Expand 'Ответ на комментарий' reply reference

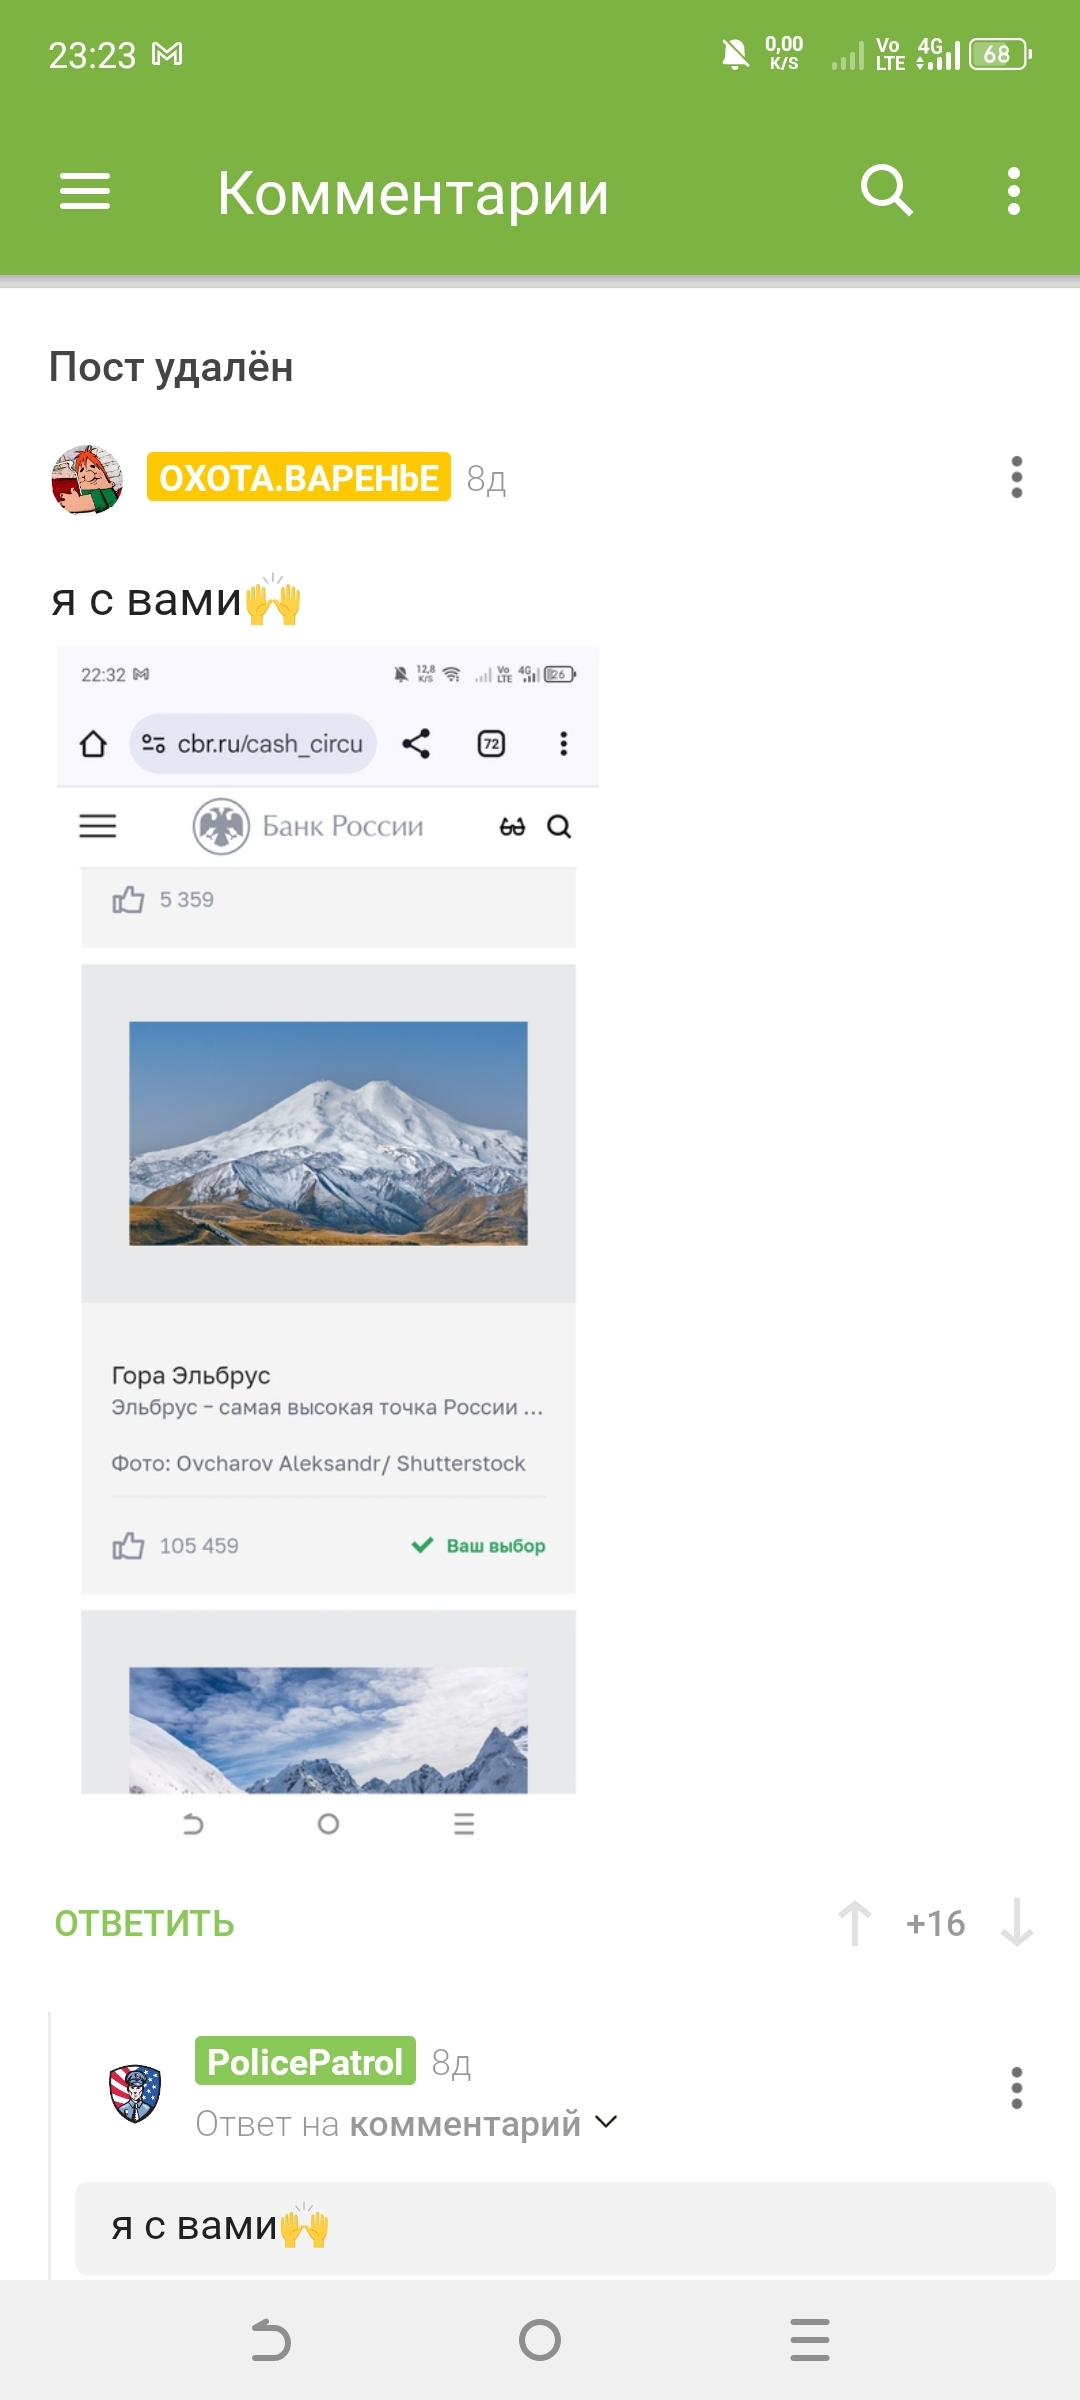click(388, 2123)
